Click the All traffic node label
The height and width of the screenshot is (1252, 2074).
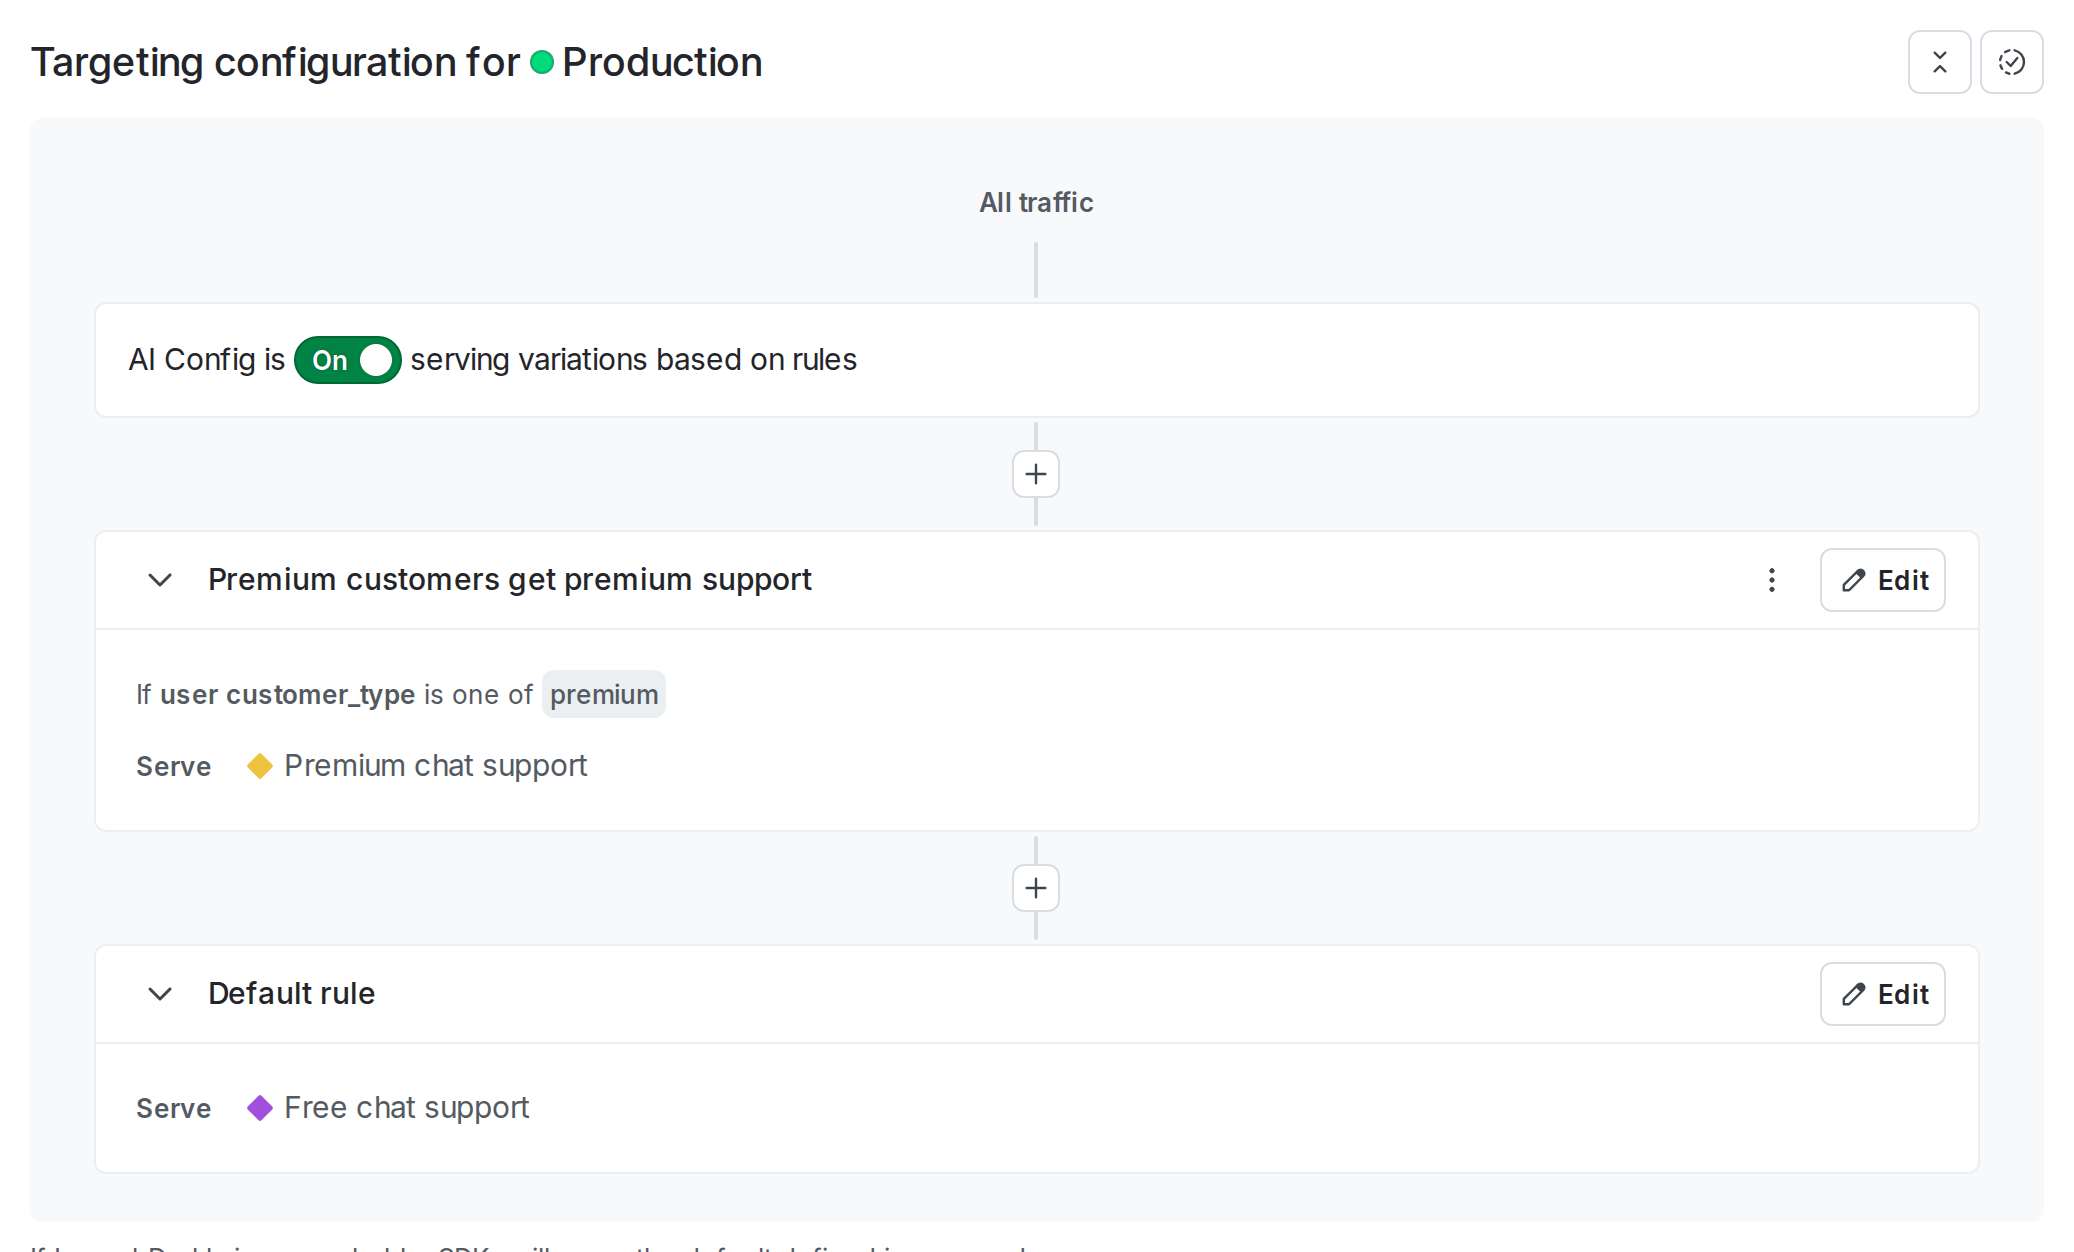pyautogui.click(x=1035, y=202)
